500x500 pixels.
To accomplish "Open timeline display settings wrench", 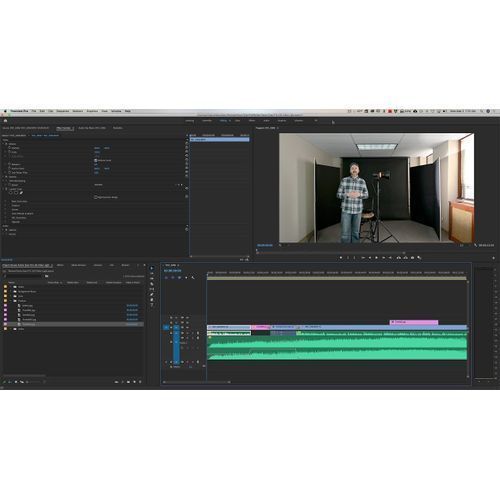I will click(x=193, y=277).
